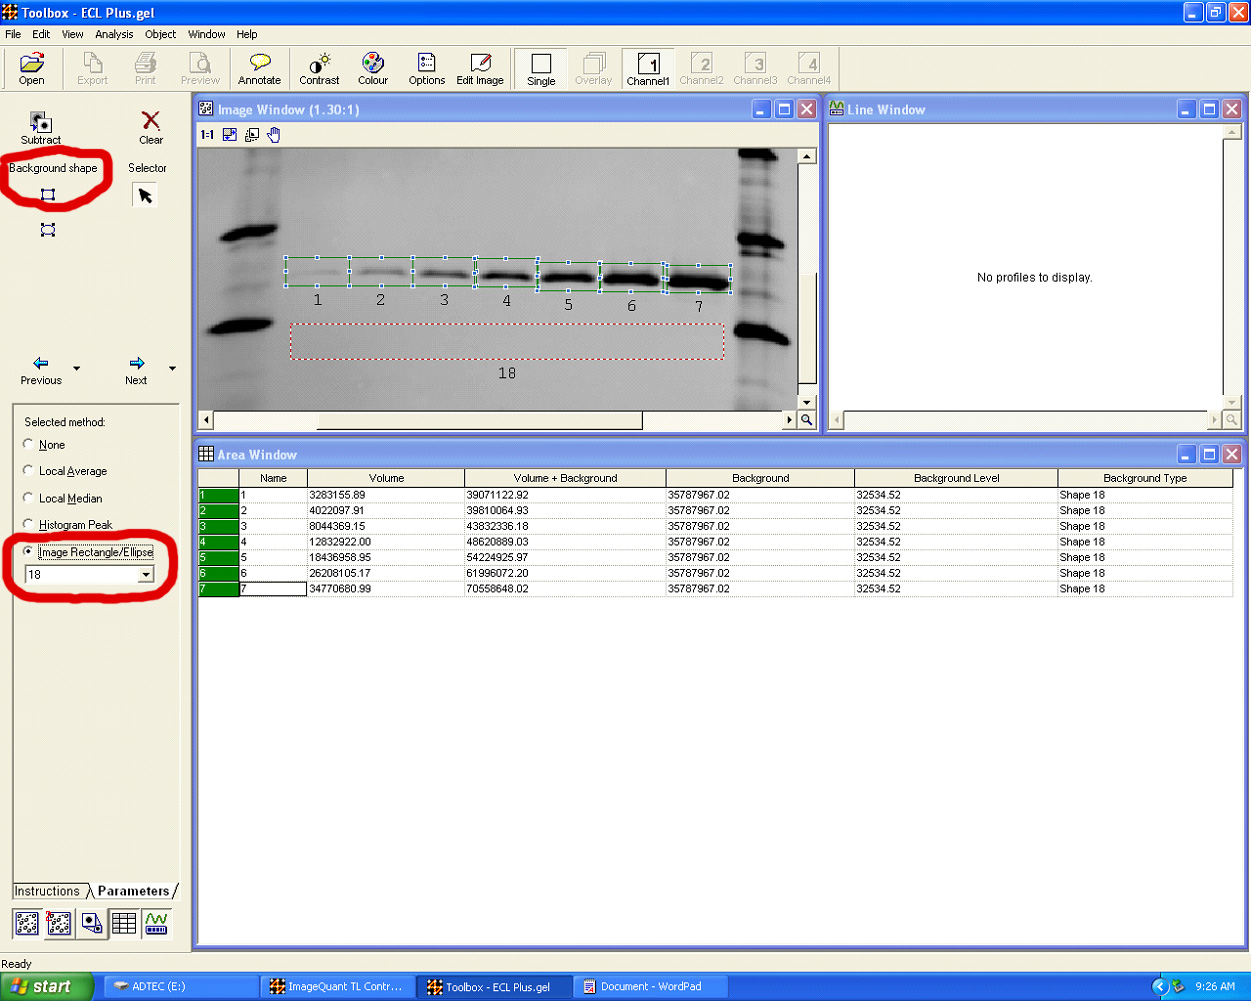Go to Previous step arrow
This screenshot has width=1251, height=1001.
tap(41, 370)
